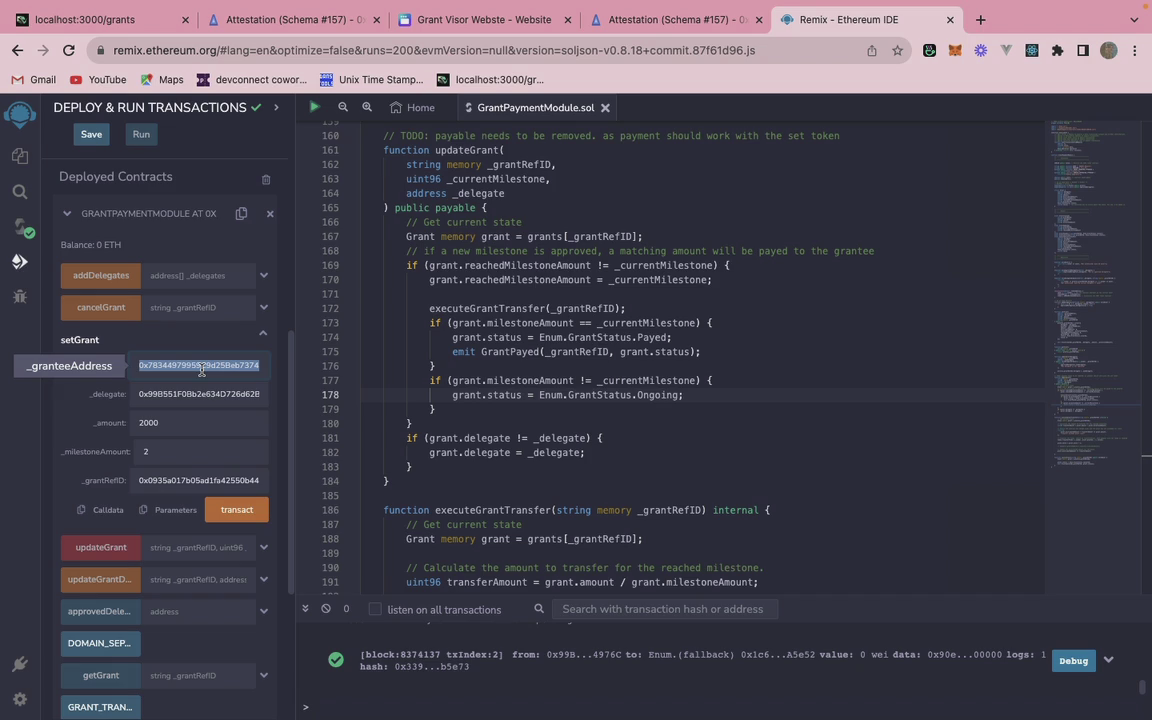Expand the updateGrant function inputs
The height and width of the screenshot is (720, 1152).
pyautogui.click(x=264, y=547)
